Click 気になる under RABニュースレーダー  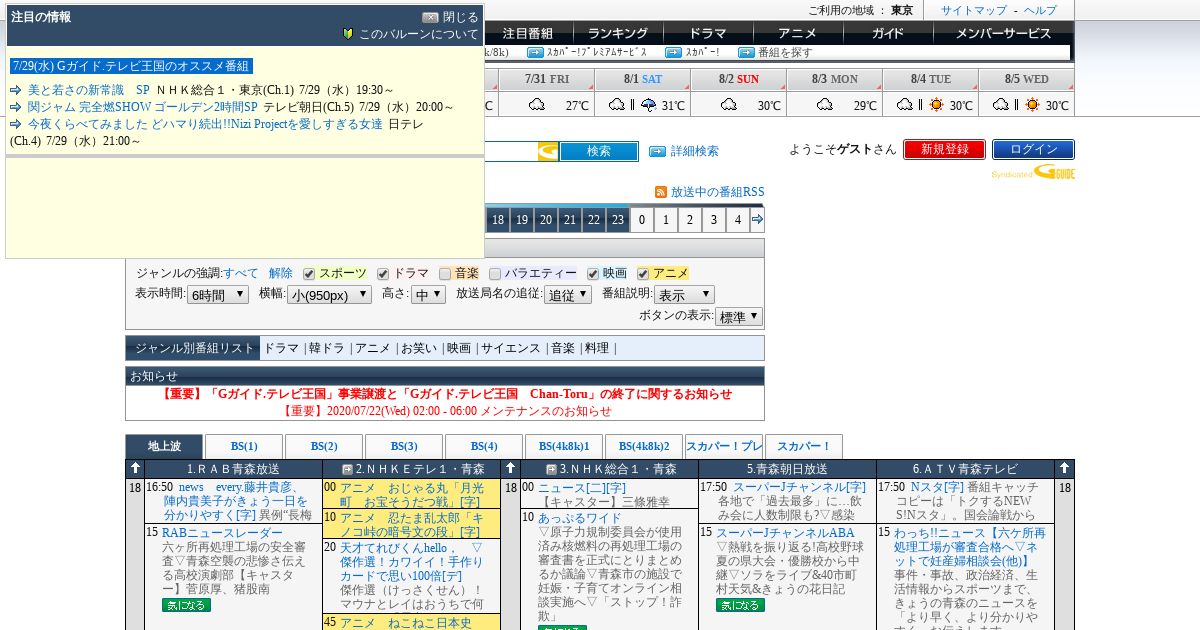tap(186, 605)
